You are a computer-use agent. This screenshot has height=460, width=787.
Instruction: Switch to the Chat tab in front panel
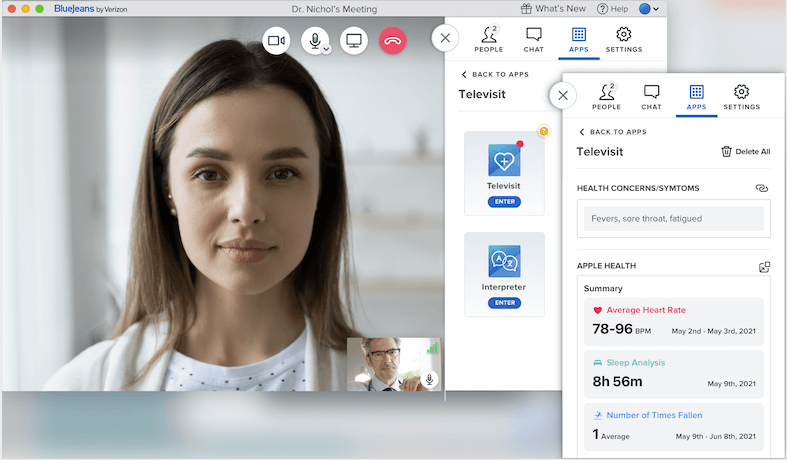coord(651,96)
